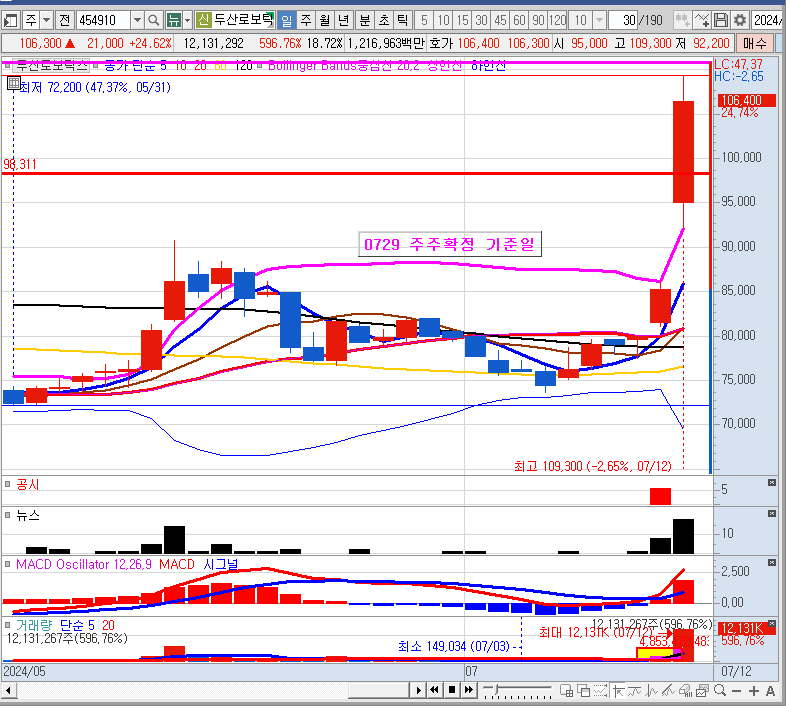Open dropdown arrow beside 뉴 icon
Screen dimensions: 786x706
pyautogui.click(x=187, y=21)
